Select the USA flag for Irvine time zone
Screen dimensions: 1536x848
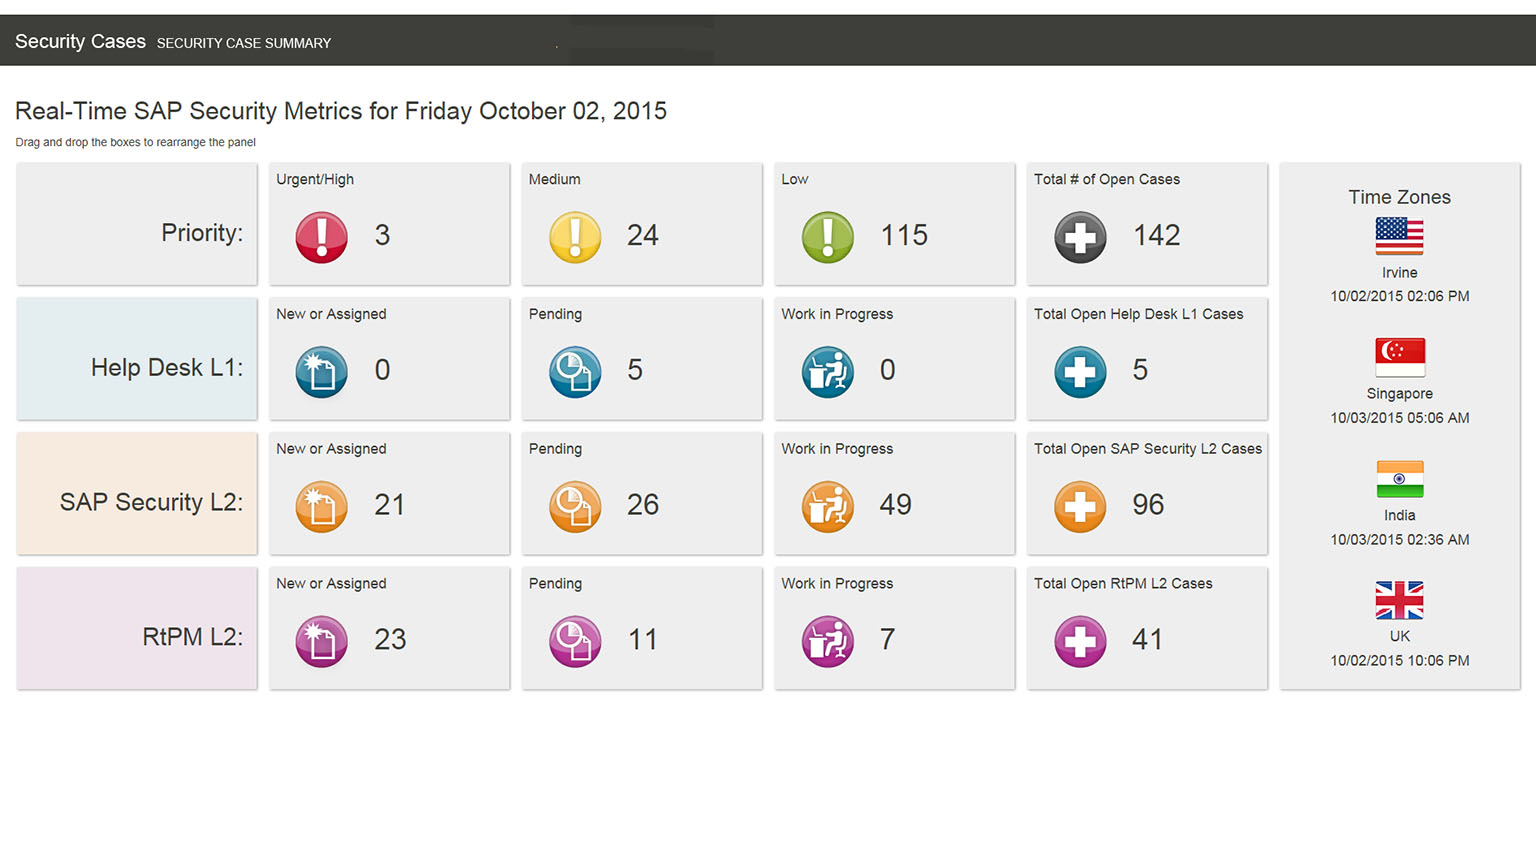pos(1399,236)
